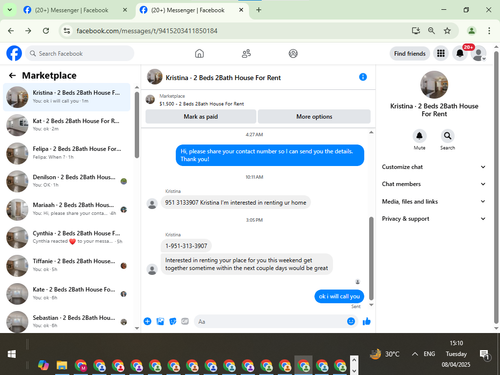The image size is (500, 375).
Task: Choose a sticker in the composer
Action: coord(173,321)
